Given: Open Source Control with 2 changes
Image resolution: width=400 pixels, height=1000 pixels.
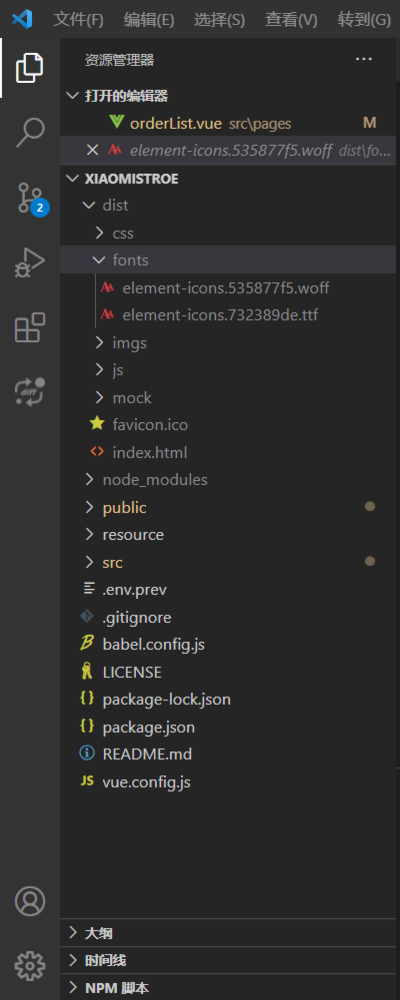Looking at the screenshot, I should pyautogui.click(x=29, y=198).
